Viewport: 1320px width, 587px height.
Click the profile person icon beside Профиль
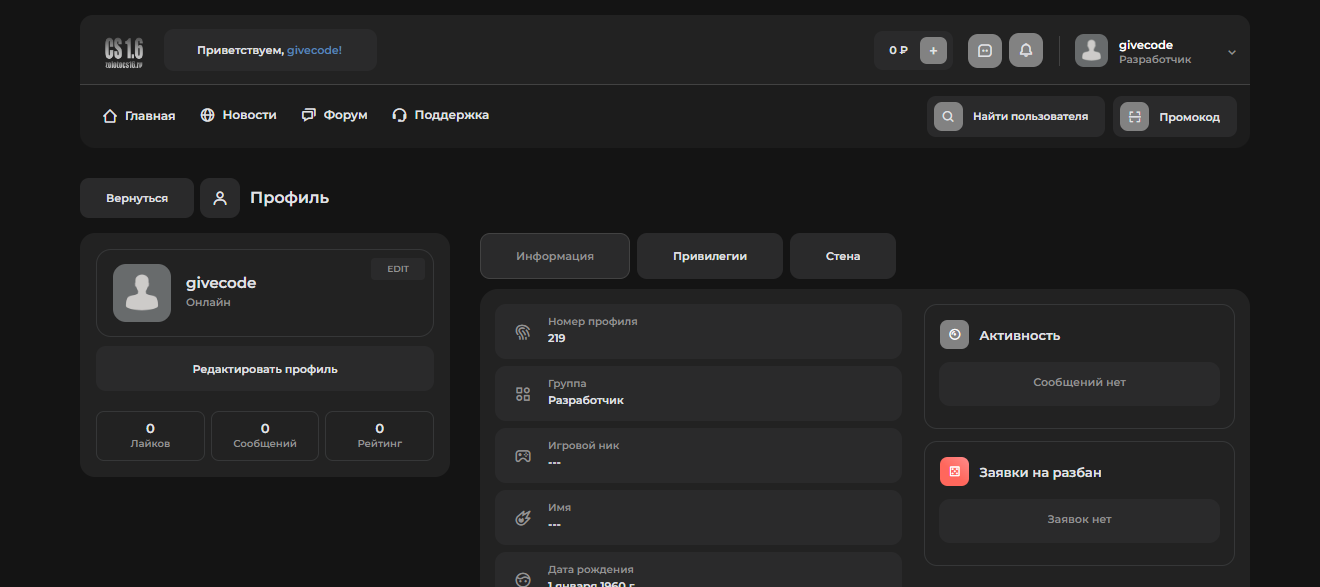(x=220, y=198)
